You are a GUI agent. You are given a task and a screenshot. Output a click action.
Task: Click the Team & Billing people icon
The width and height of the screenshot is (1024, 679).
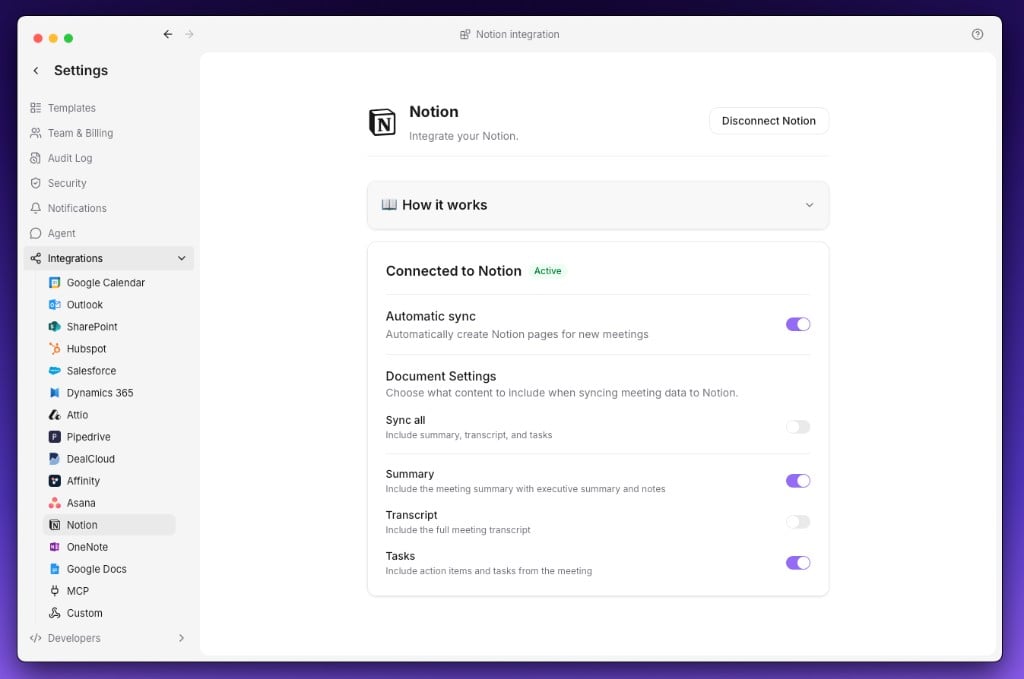(35, 133)
